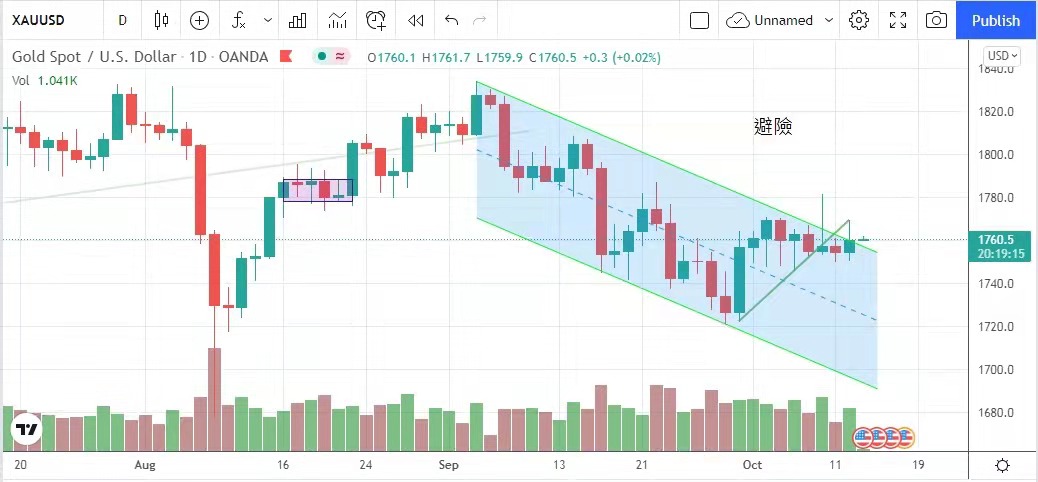Click the compare or add symbol icon
The image size is (1038, 482).
pyautogui.click(x=199, y=20)
